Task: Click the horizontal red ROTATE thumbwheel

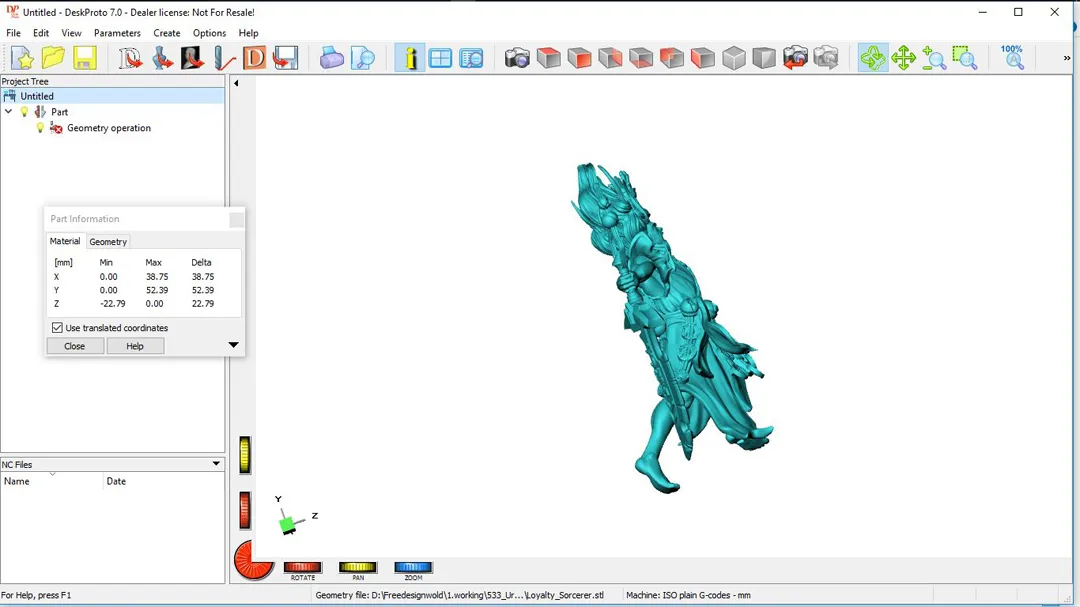Action: click(x=302, y=567)
